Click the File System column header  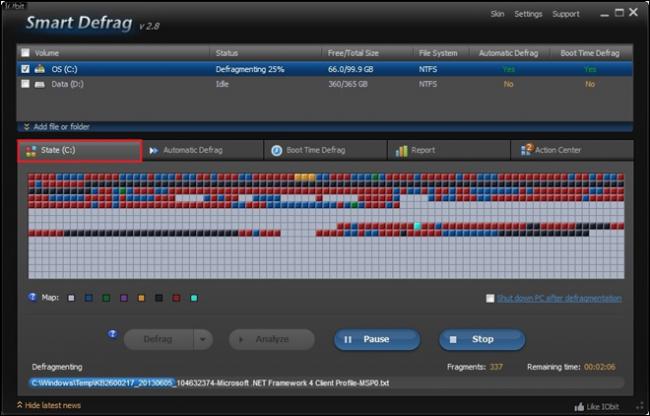point(438,53)
